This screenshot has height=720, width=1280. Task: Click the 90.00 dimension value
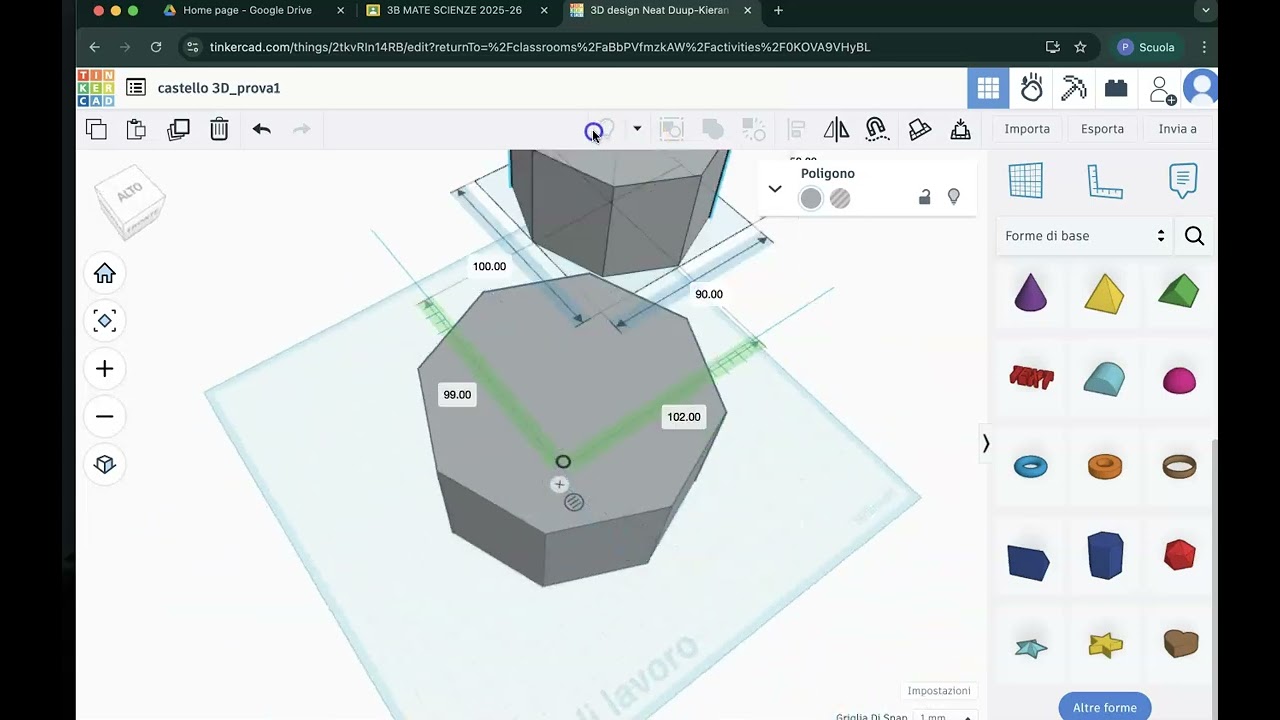point(709,294)
